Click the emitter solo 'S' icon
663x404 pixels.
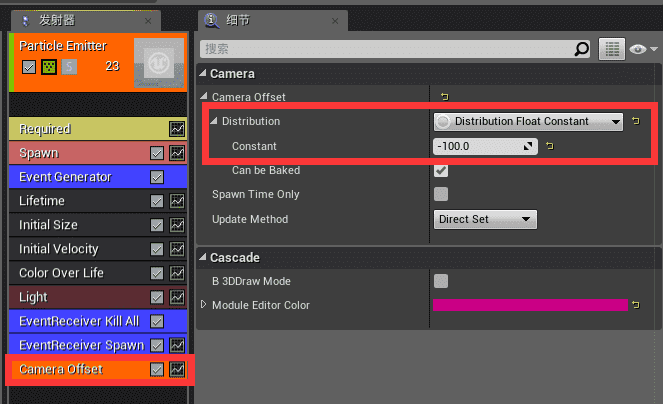point(69,66)
